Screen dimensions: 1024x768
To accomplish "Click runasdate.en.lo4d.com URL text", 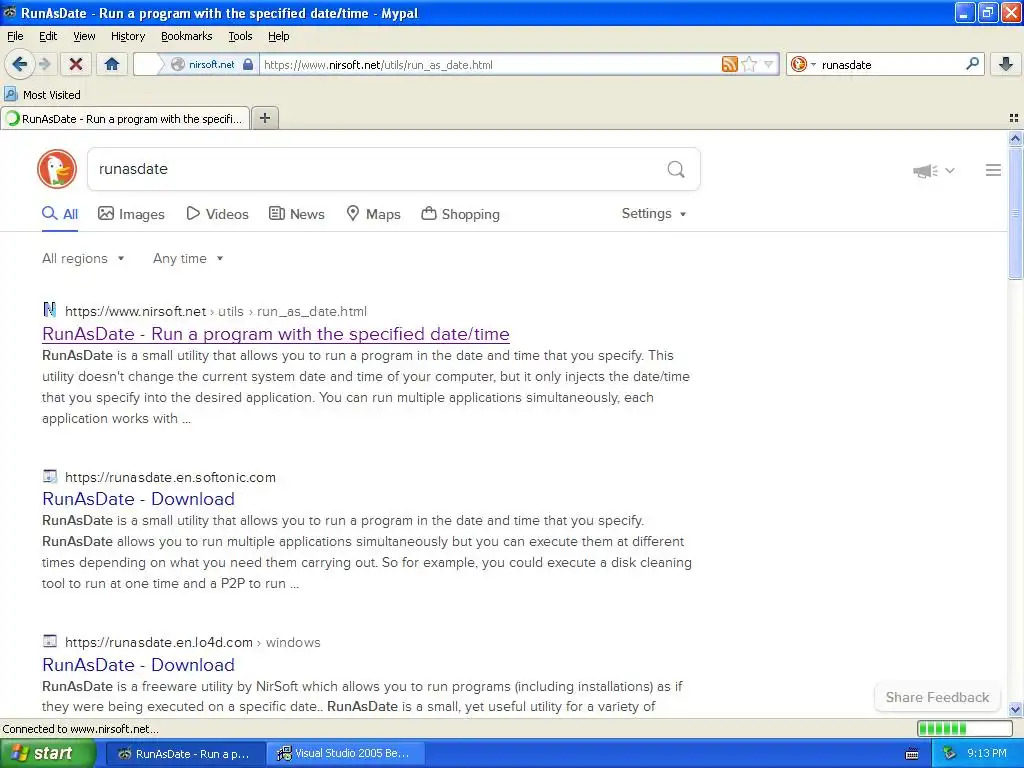I will 159,643.
